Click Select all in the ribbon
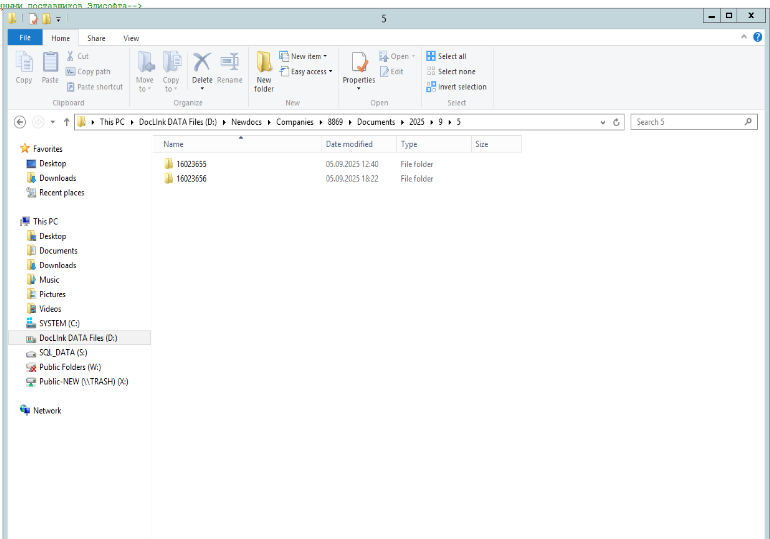The width and height of the screenshot is (770, 539). (x=446, y=56)
